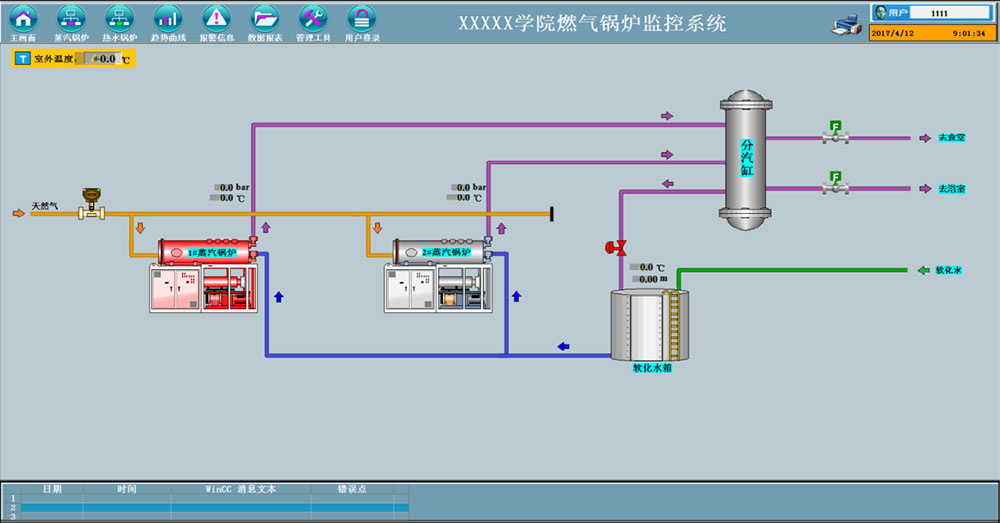Click the flow meter on 去食堂 line
1000x523 pixels.
tap(835, 132)
